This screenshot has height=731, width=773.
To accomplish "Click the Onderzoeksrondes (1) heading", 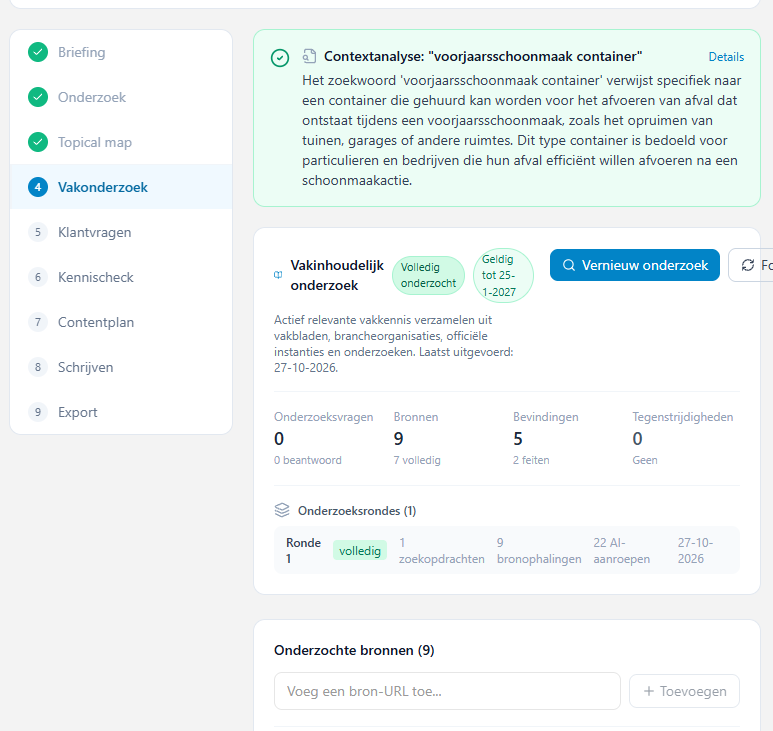I will tap(357, 511).
